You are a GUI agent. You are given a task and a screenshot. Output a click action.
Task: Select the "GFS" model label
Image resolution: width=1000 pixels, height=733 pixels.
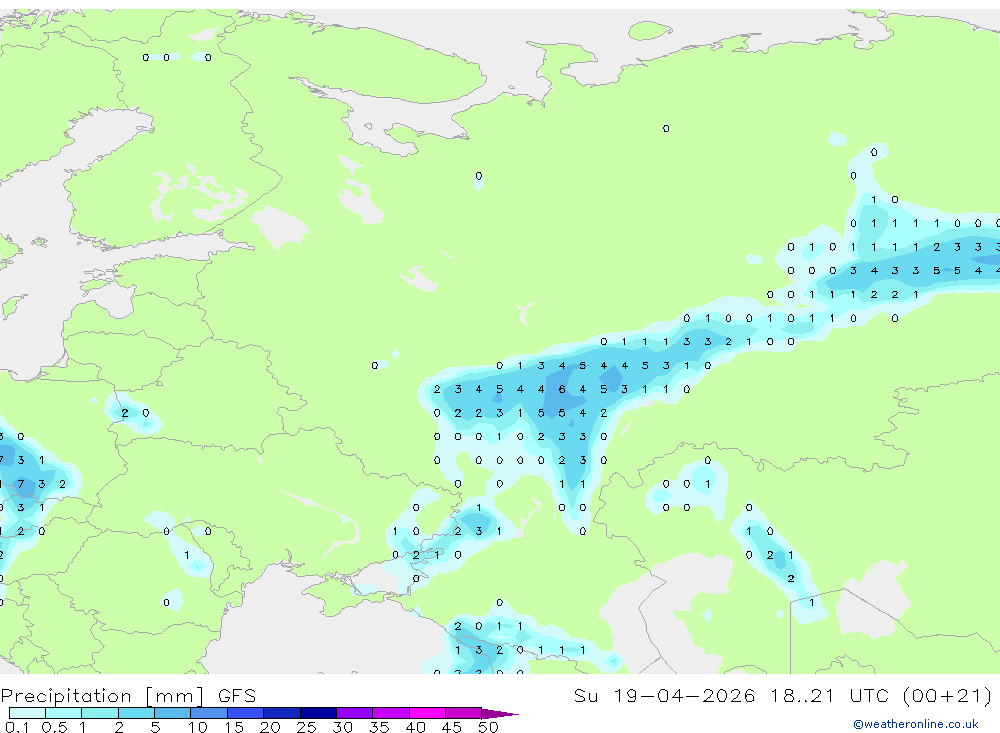(x=237, y=695)
